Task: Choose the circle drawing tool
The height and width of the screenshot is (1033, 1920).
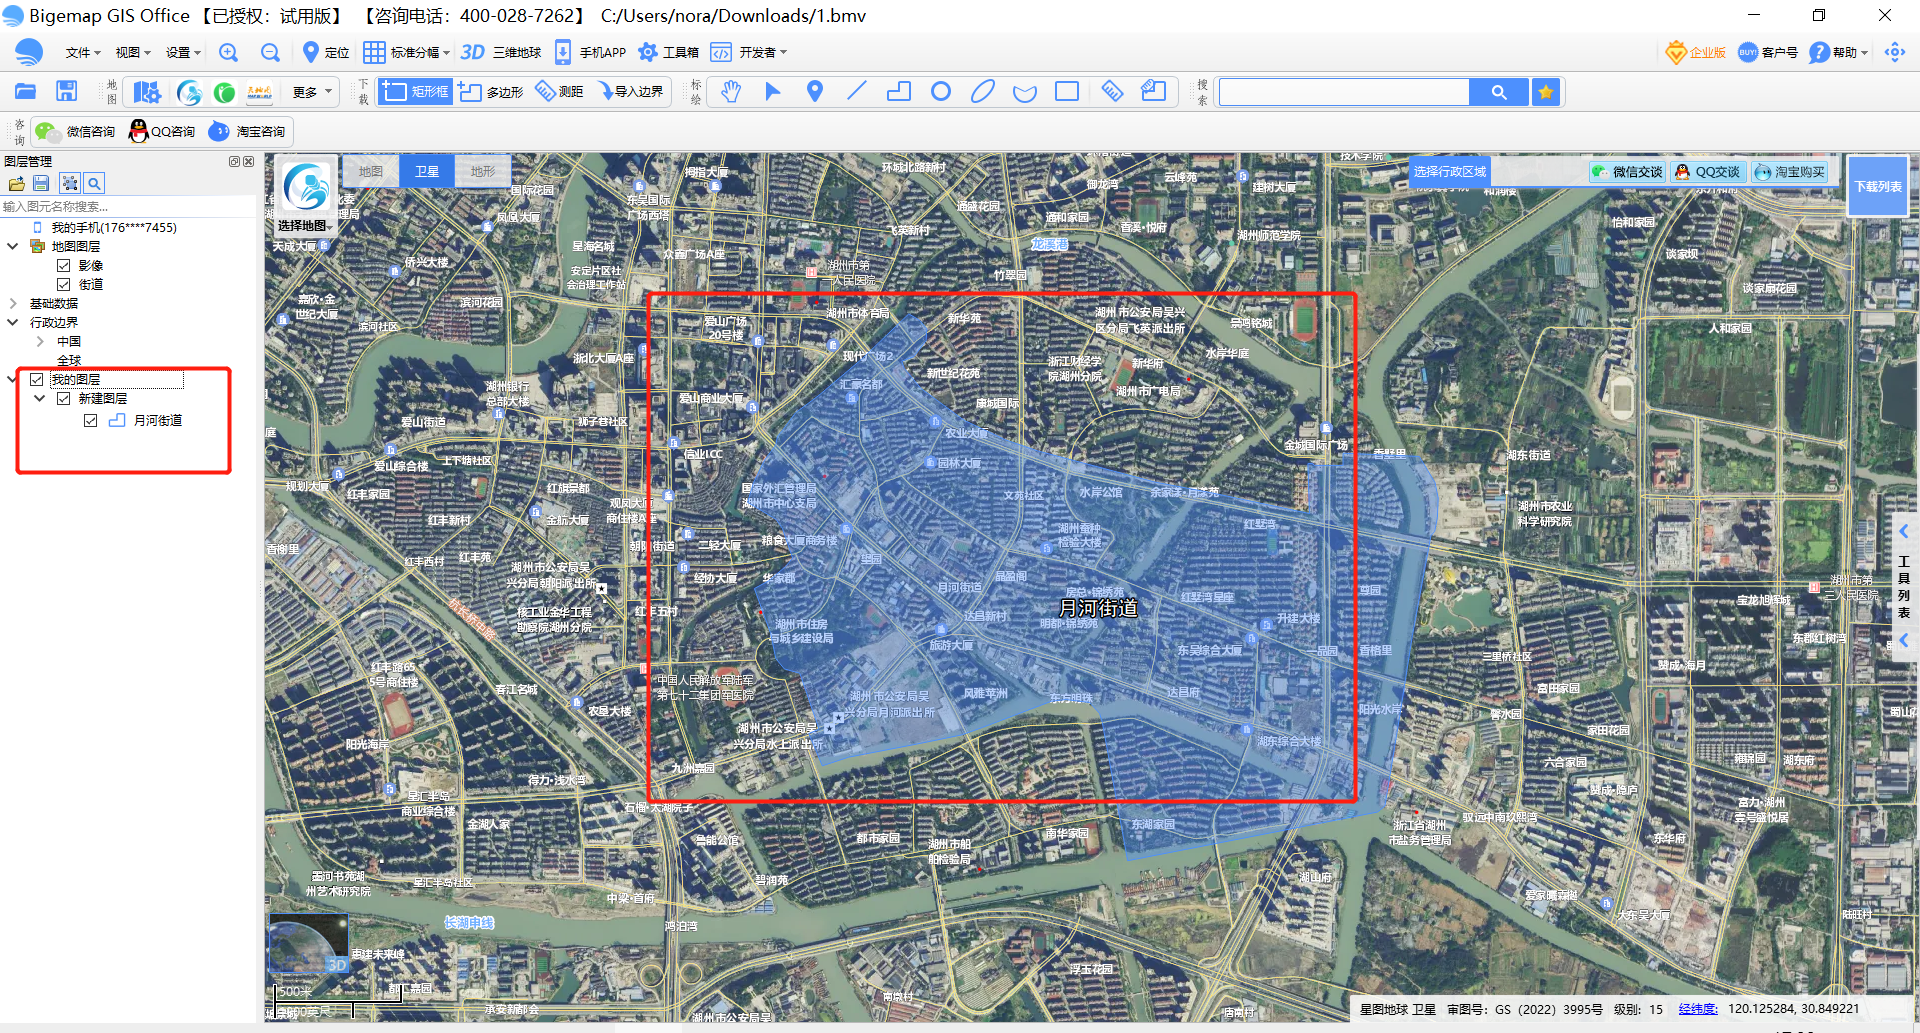Action: pos(940,92)
